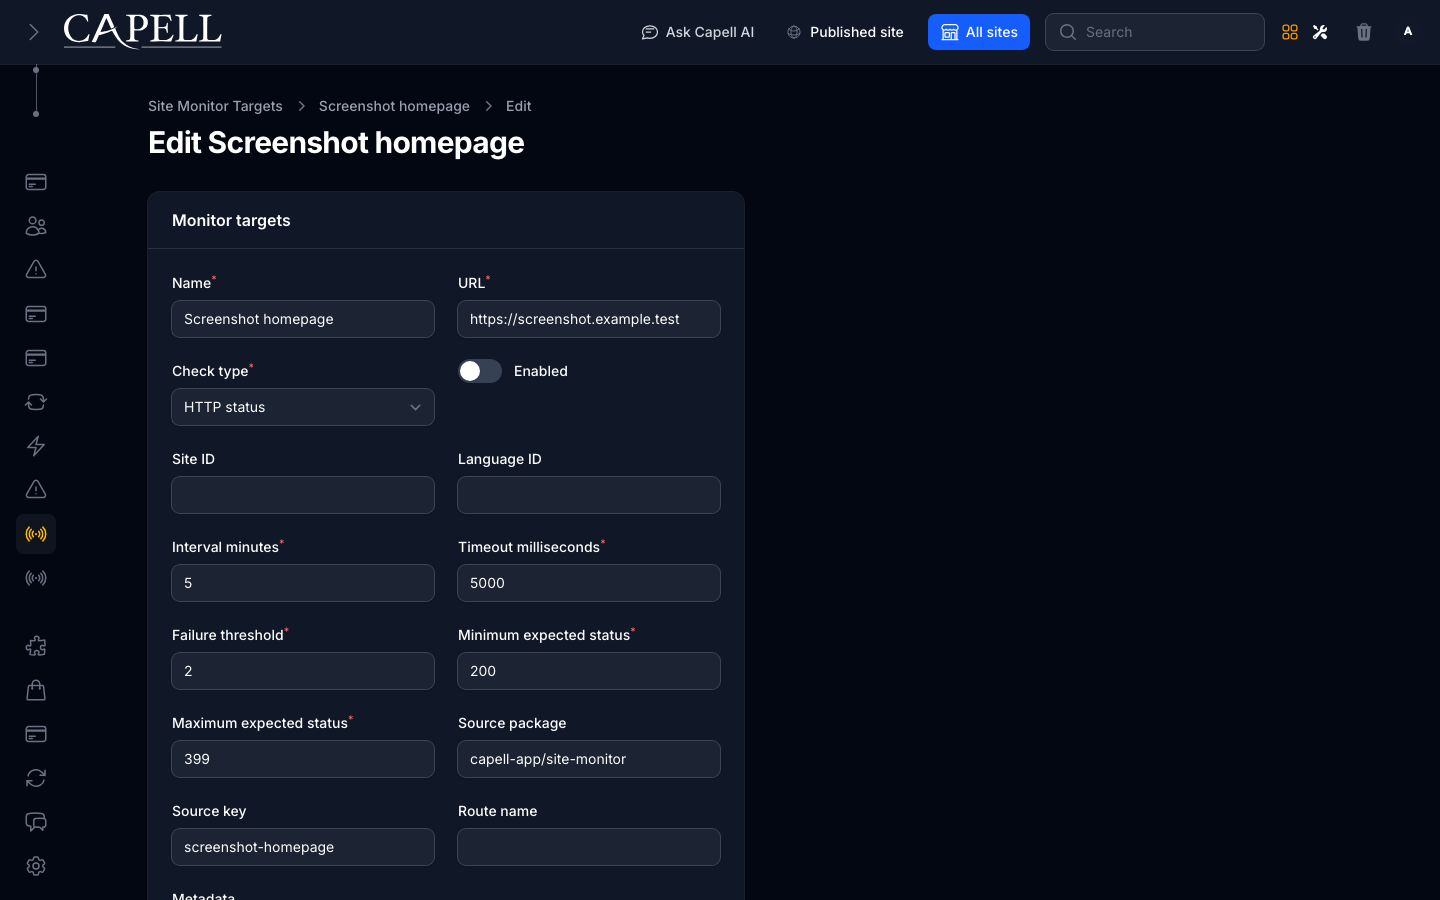This screenshot has width=1440, height=900.
Task: Open the puzzle piece extensions icon
Action: pyautogui.click(x=36, y=646)
